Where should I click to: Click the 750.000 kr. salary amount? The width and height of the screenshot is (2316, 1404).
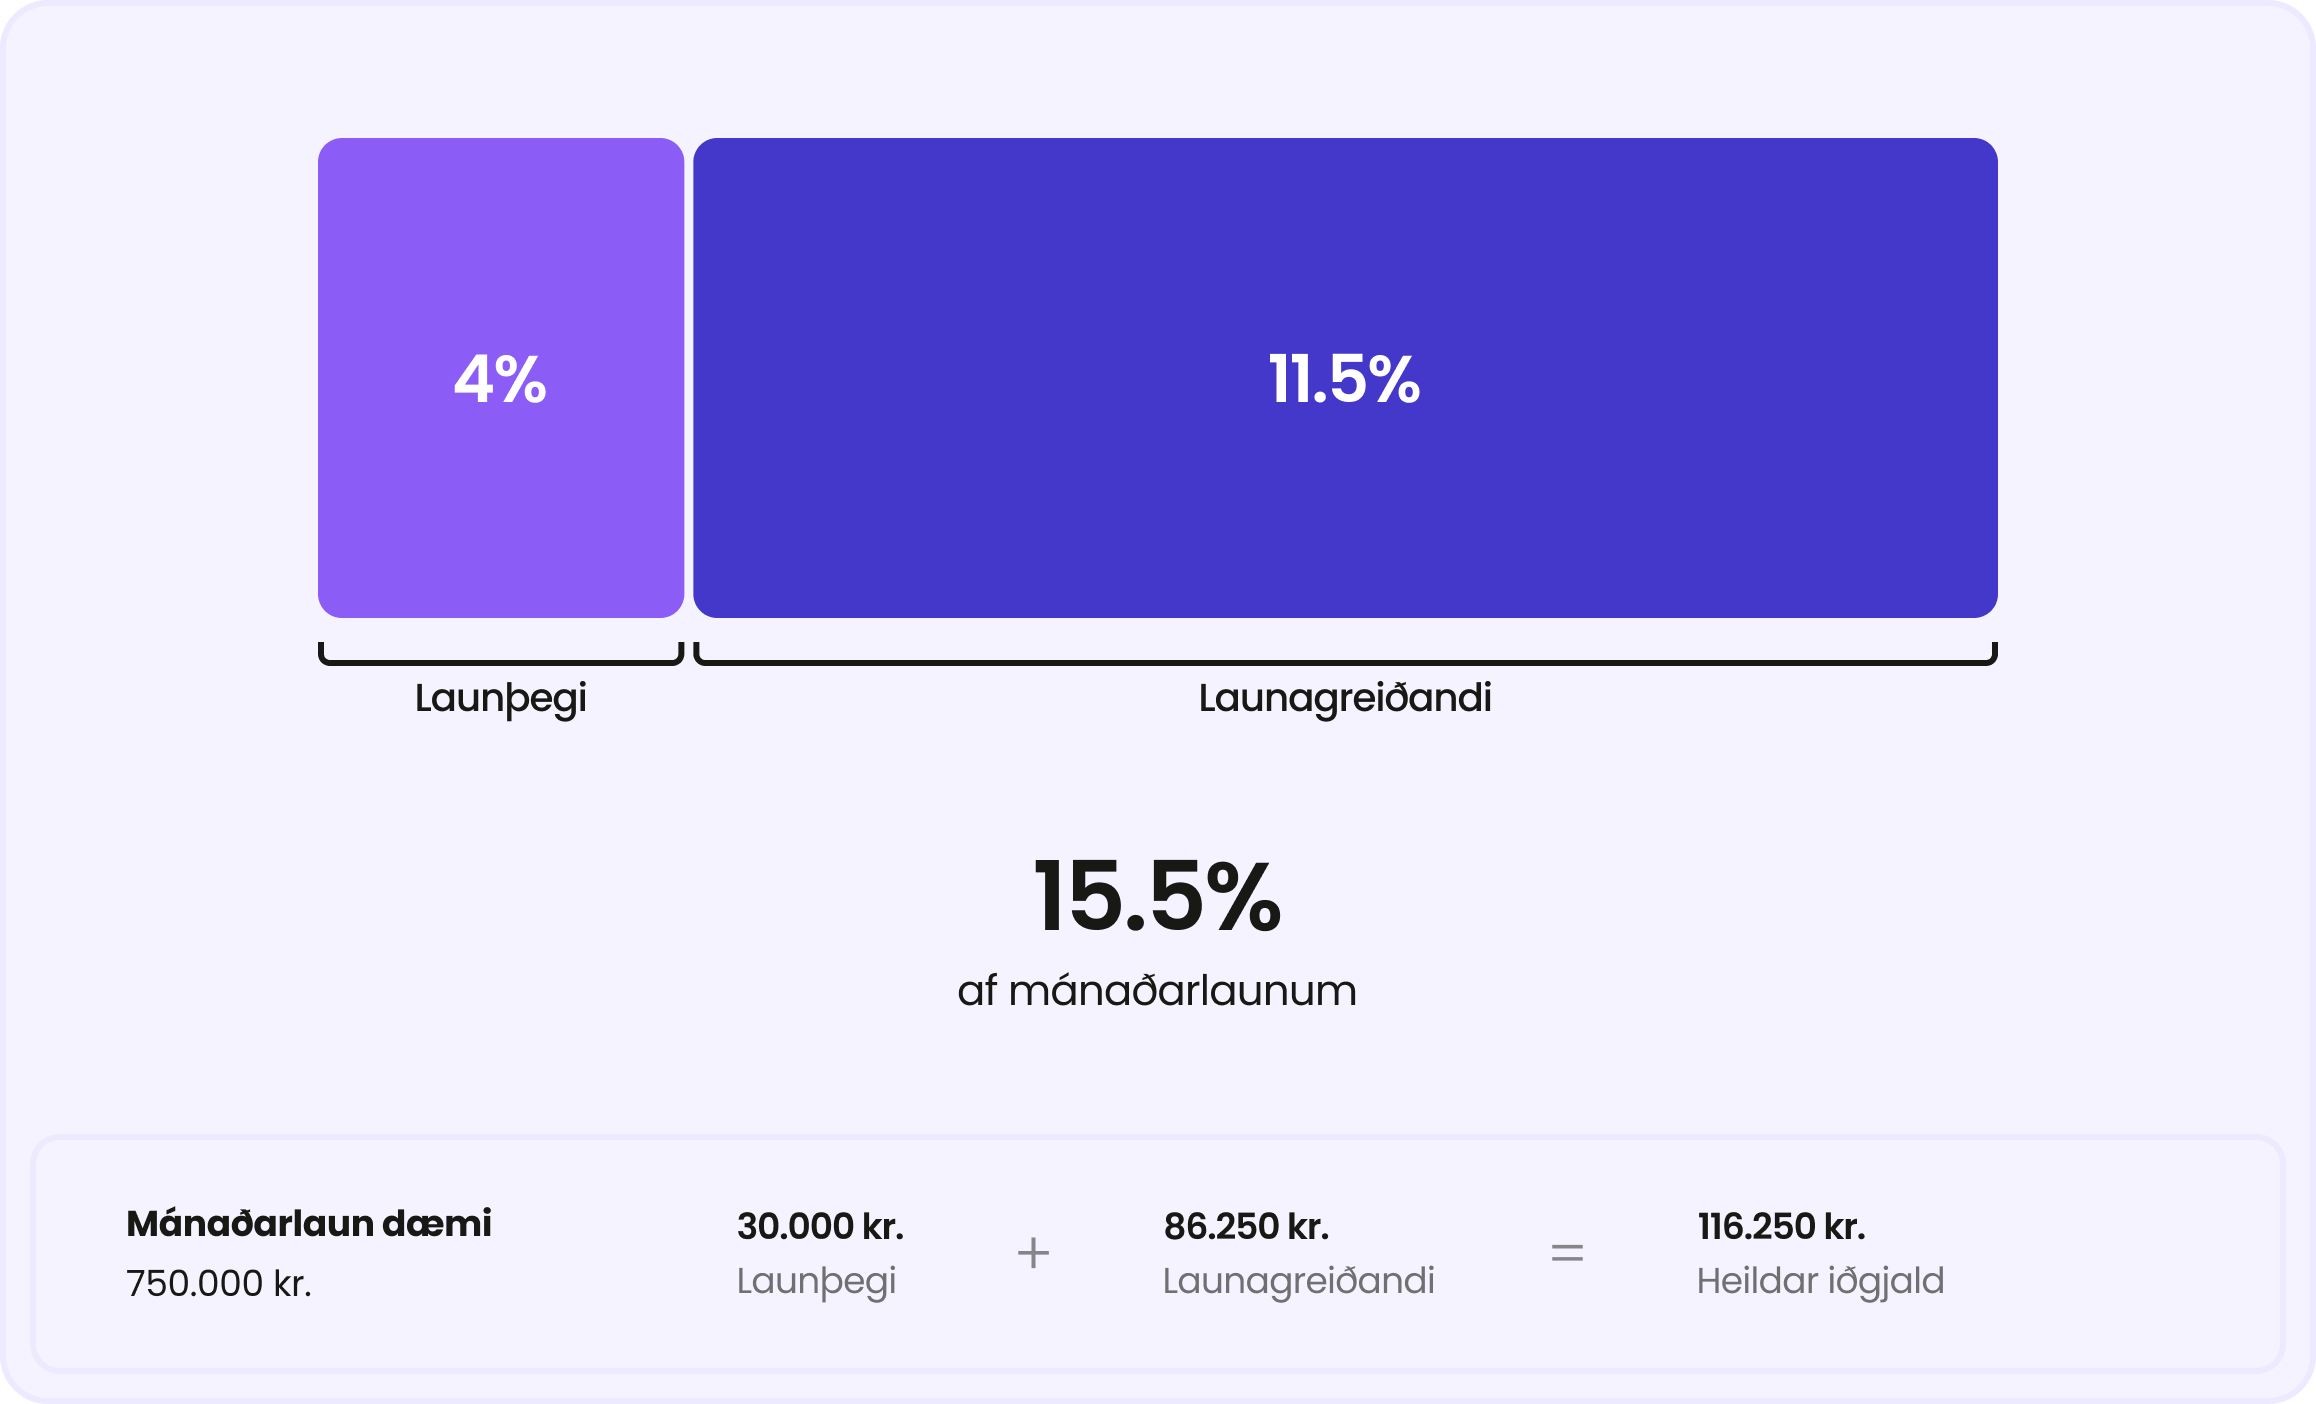[x=219, y=1283]
